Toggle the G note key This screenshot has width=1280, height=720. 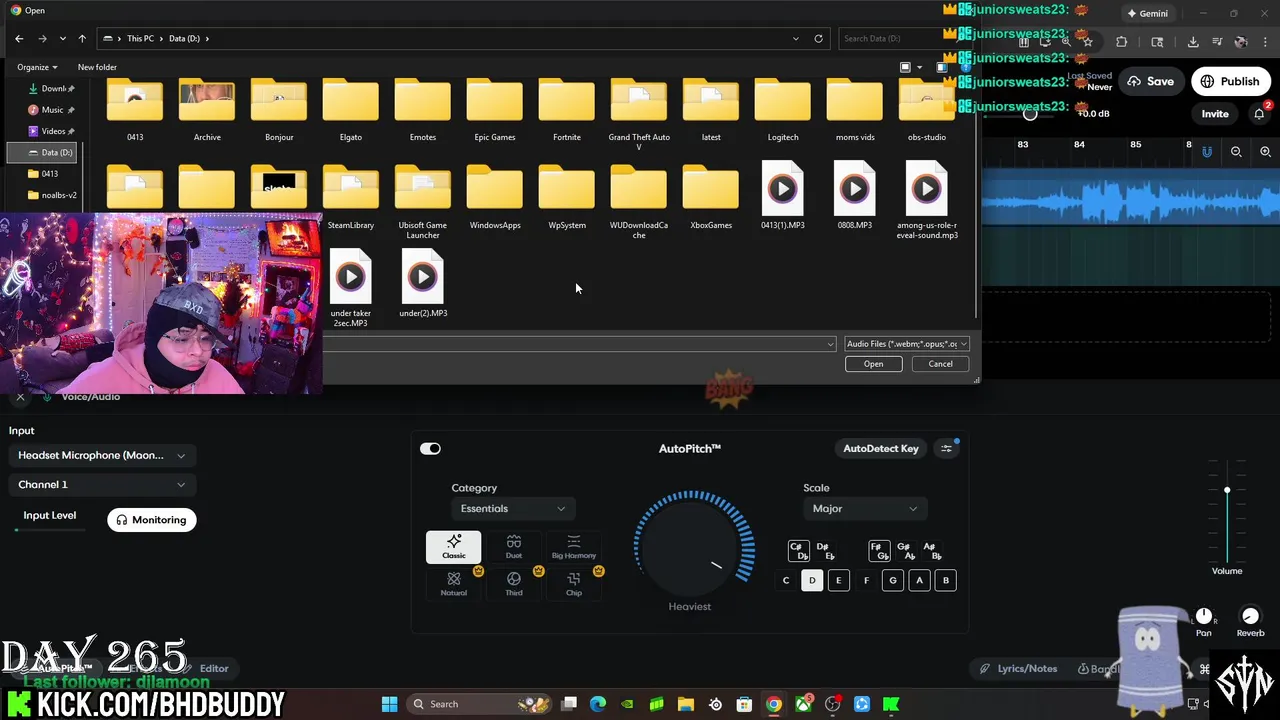coord(893,580)
